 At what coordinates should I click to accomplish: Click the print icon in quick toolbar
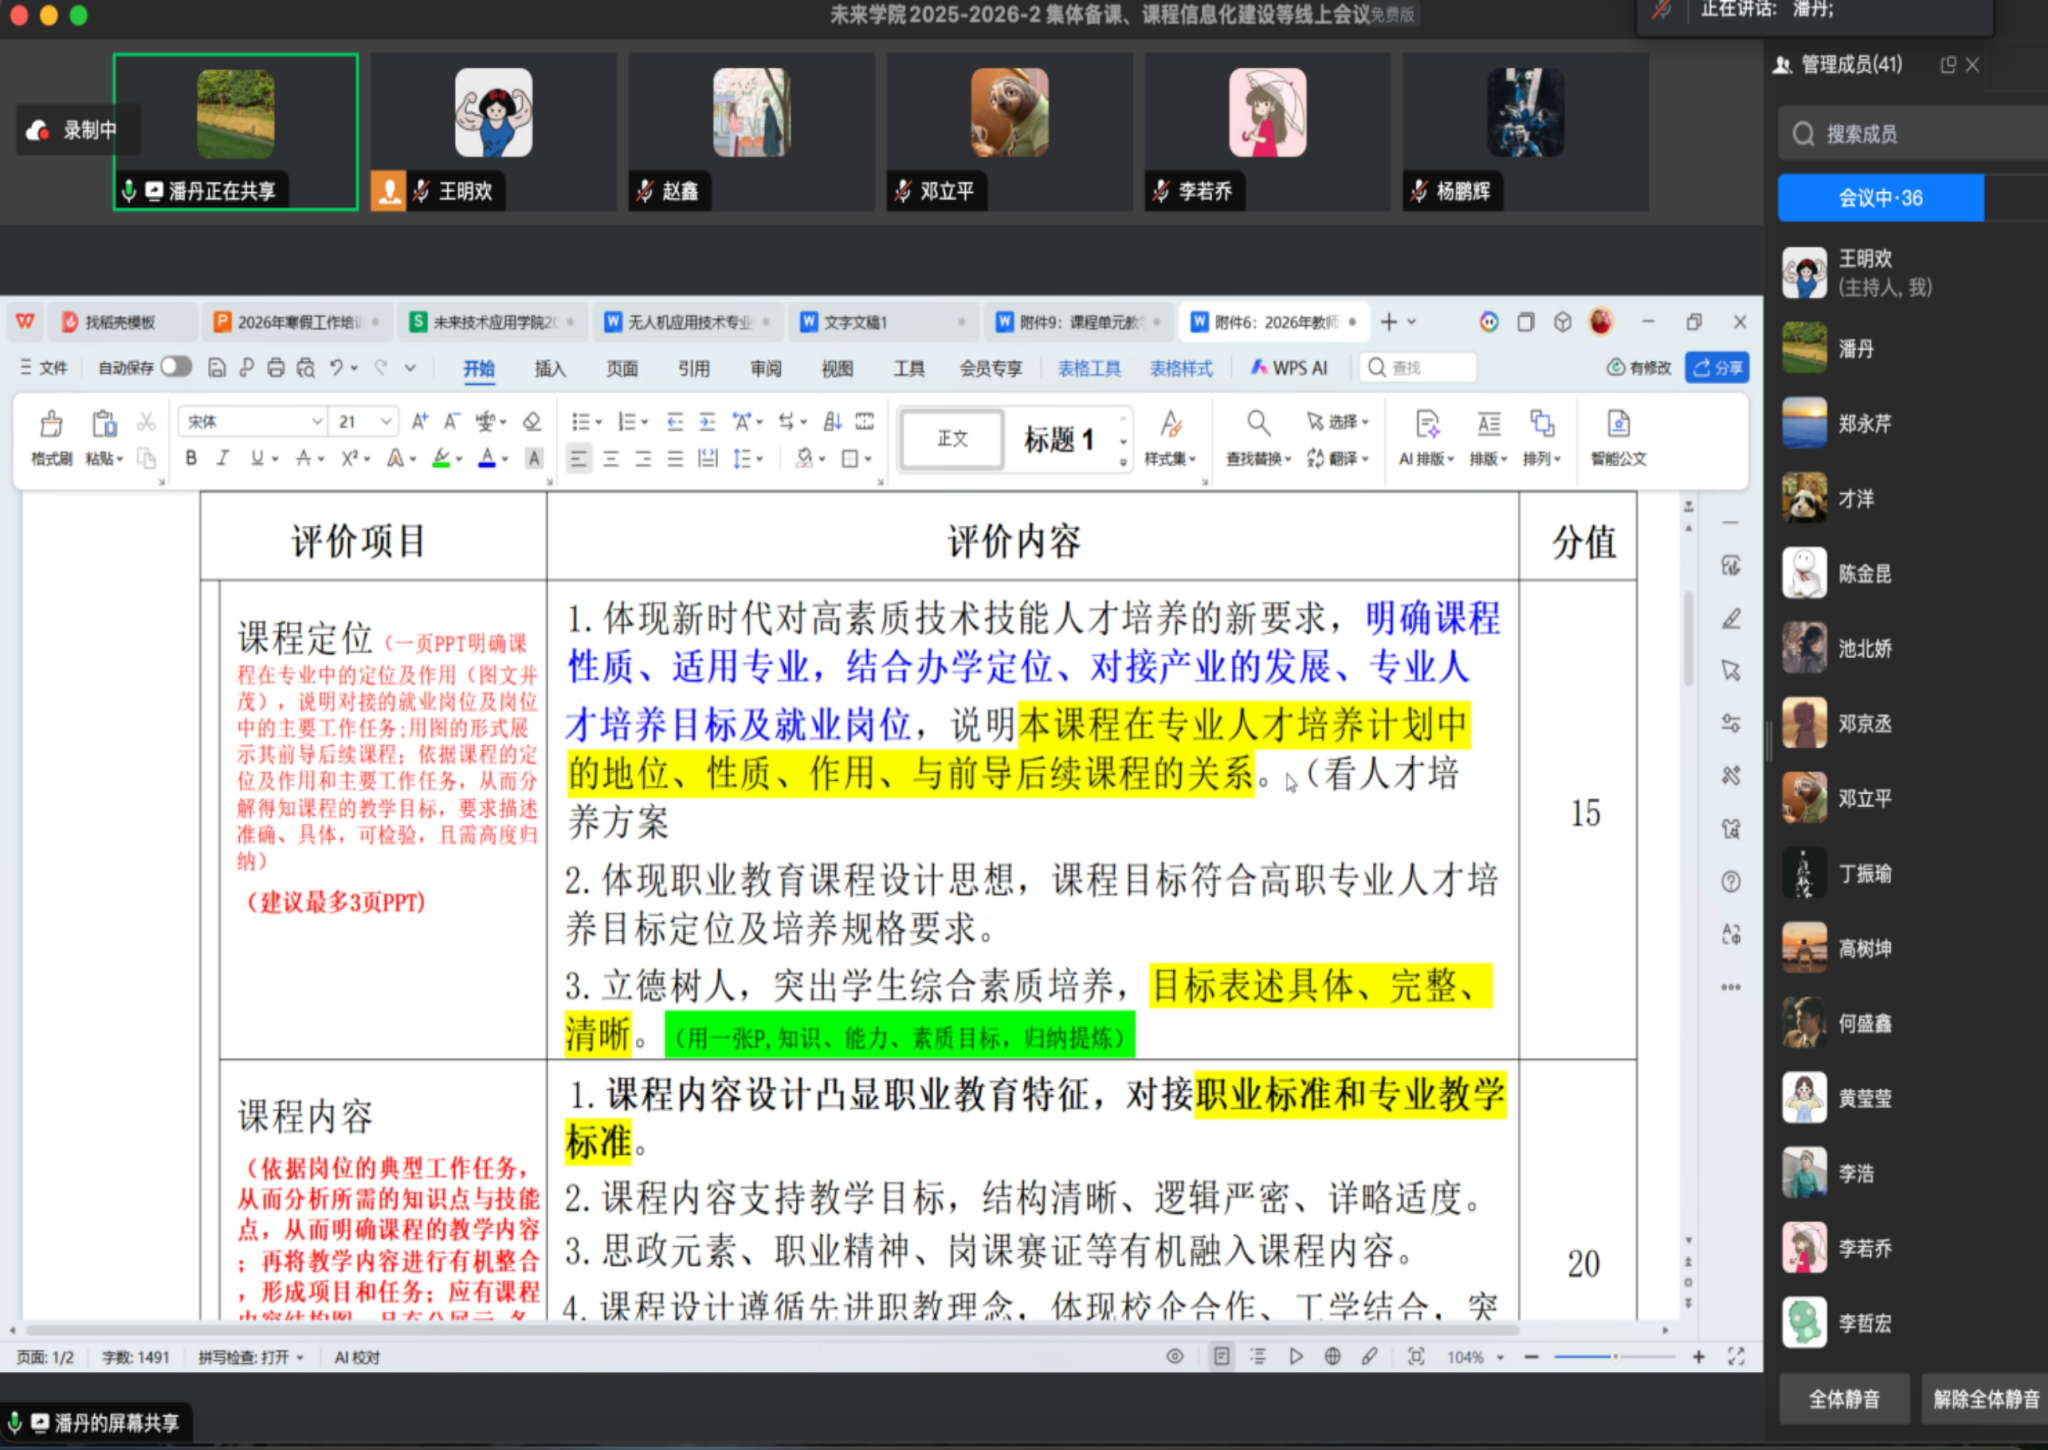pyautogui.click(x=276, y=368)
